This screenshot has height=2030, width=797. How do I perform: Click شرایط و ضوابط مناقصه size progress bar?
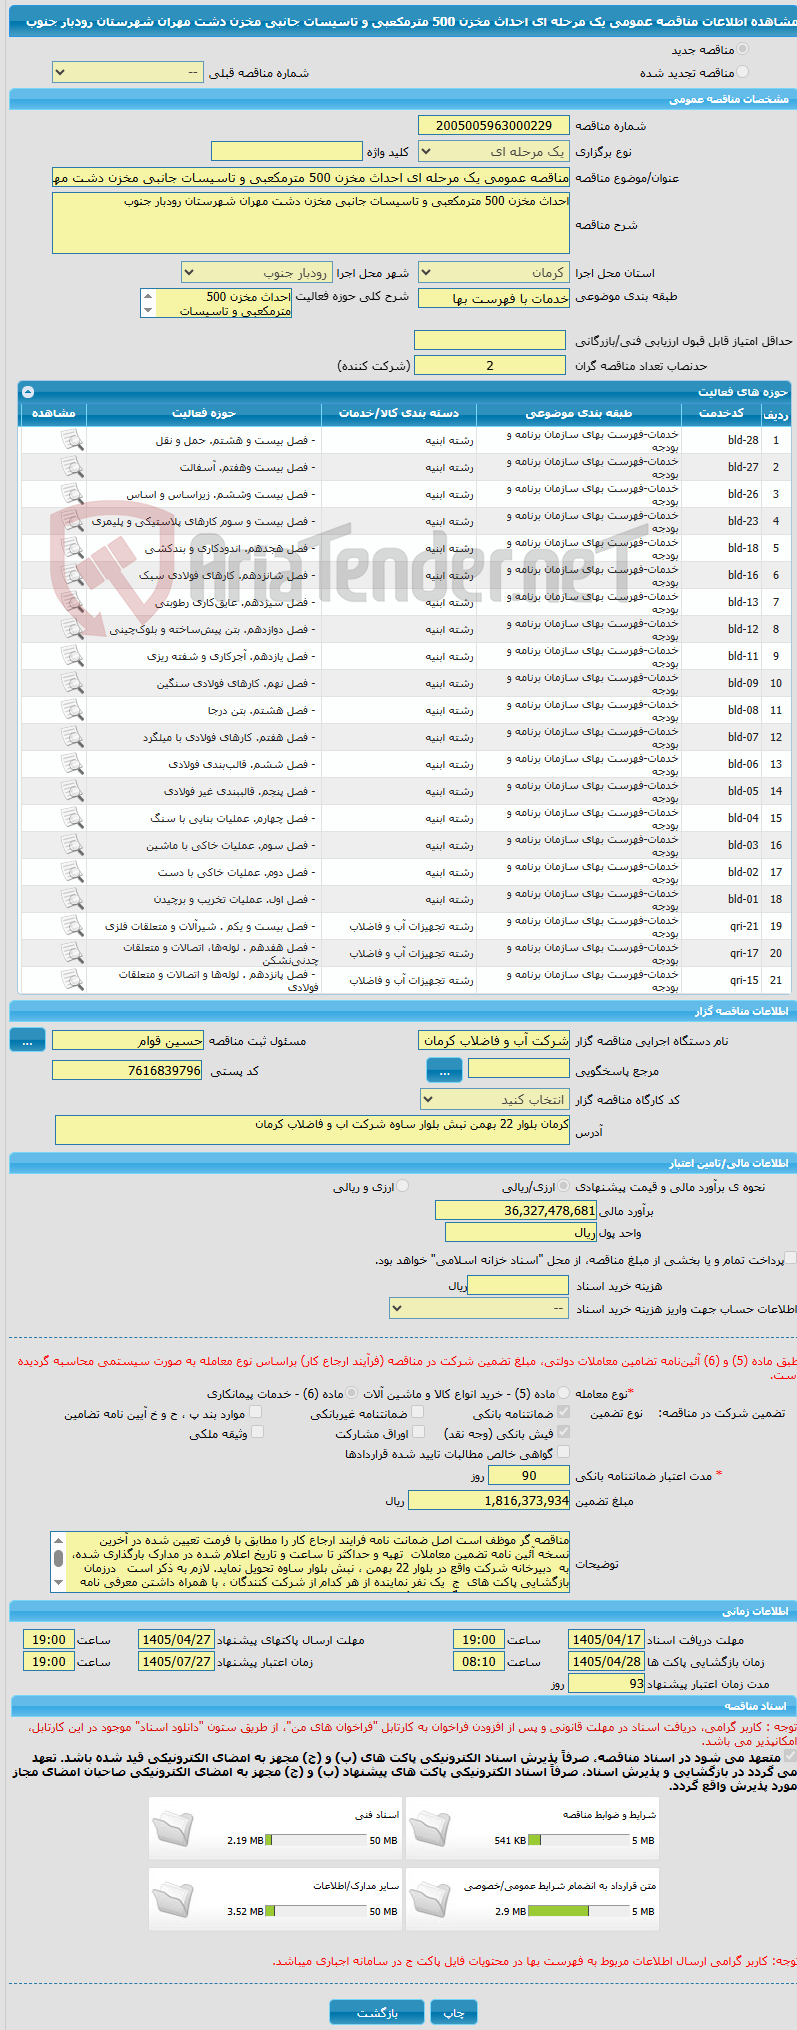[578, 1840]
